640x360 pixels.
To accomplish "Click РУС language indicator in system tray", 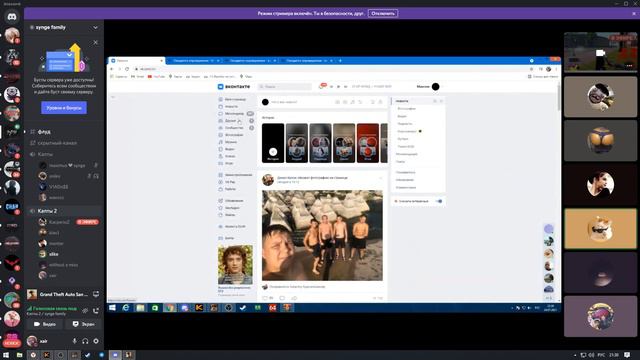I will tap(601, 355).
